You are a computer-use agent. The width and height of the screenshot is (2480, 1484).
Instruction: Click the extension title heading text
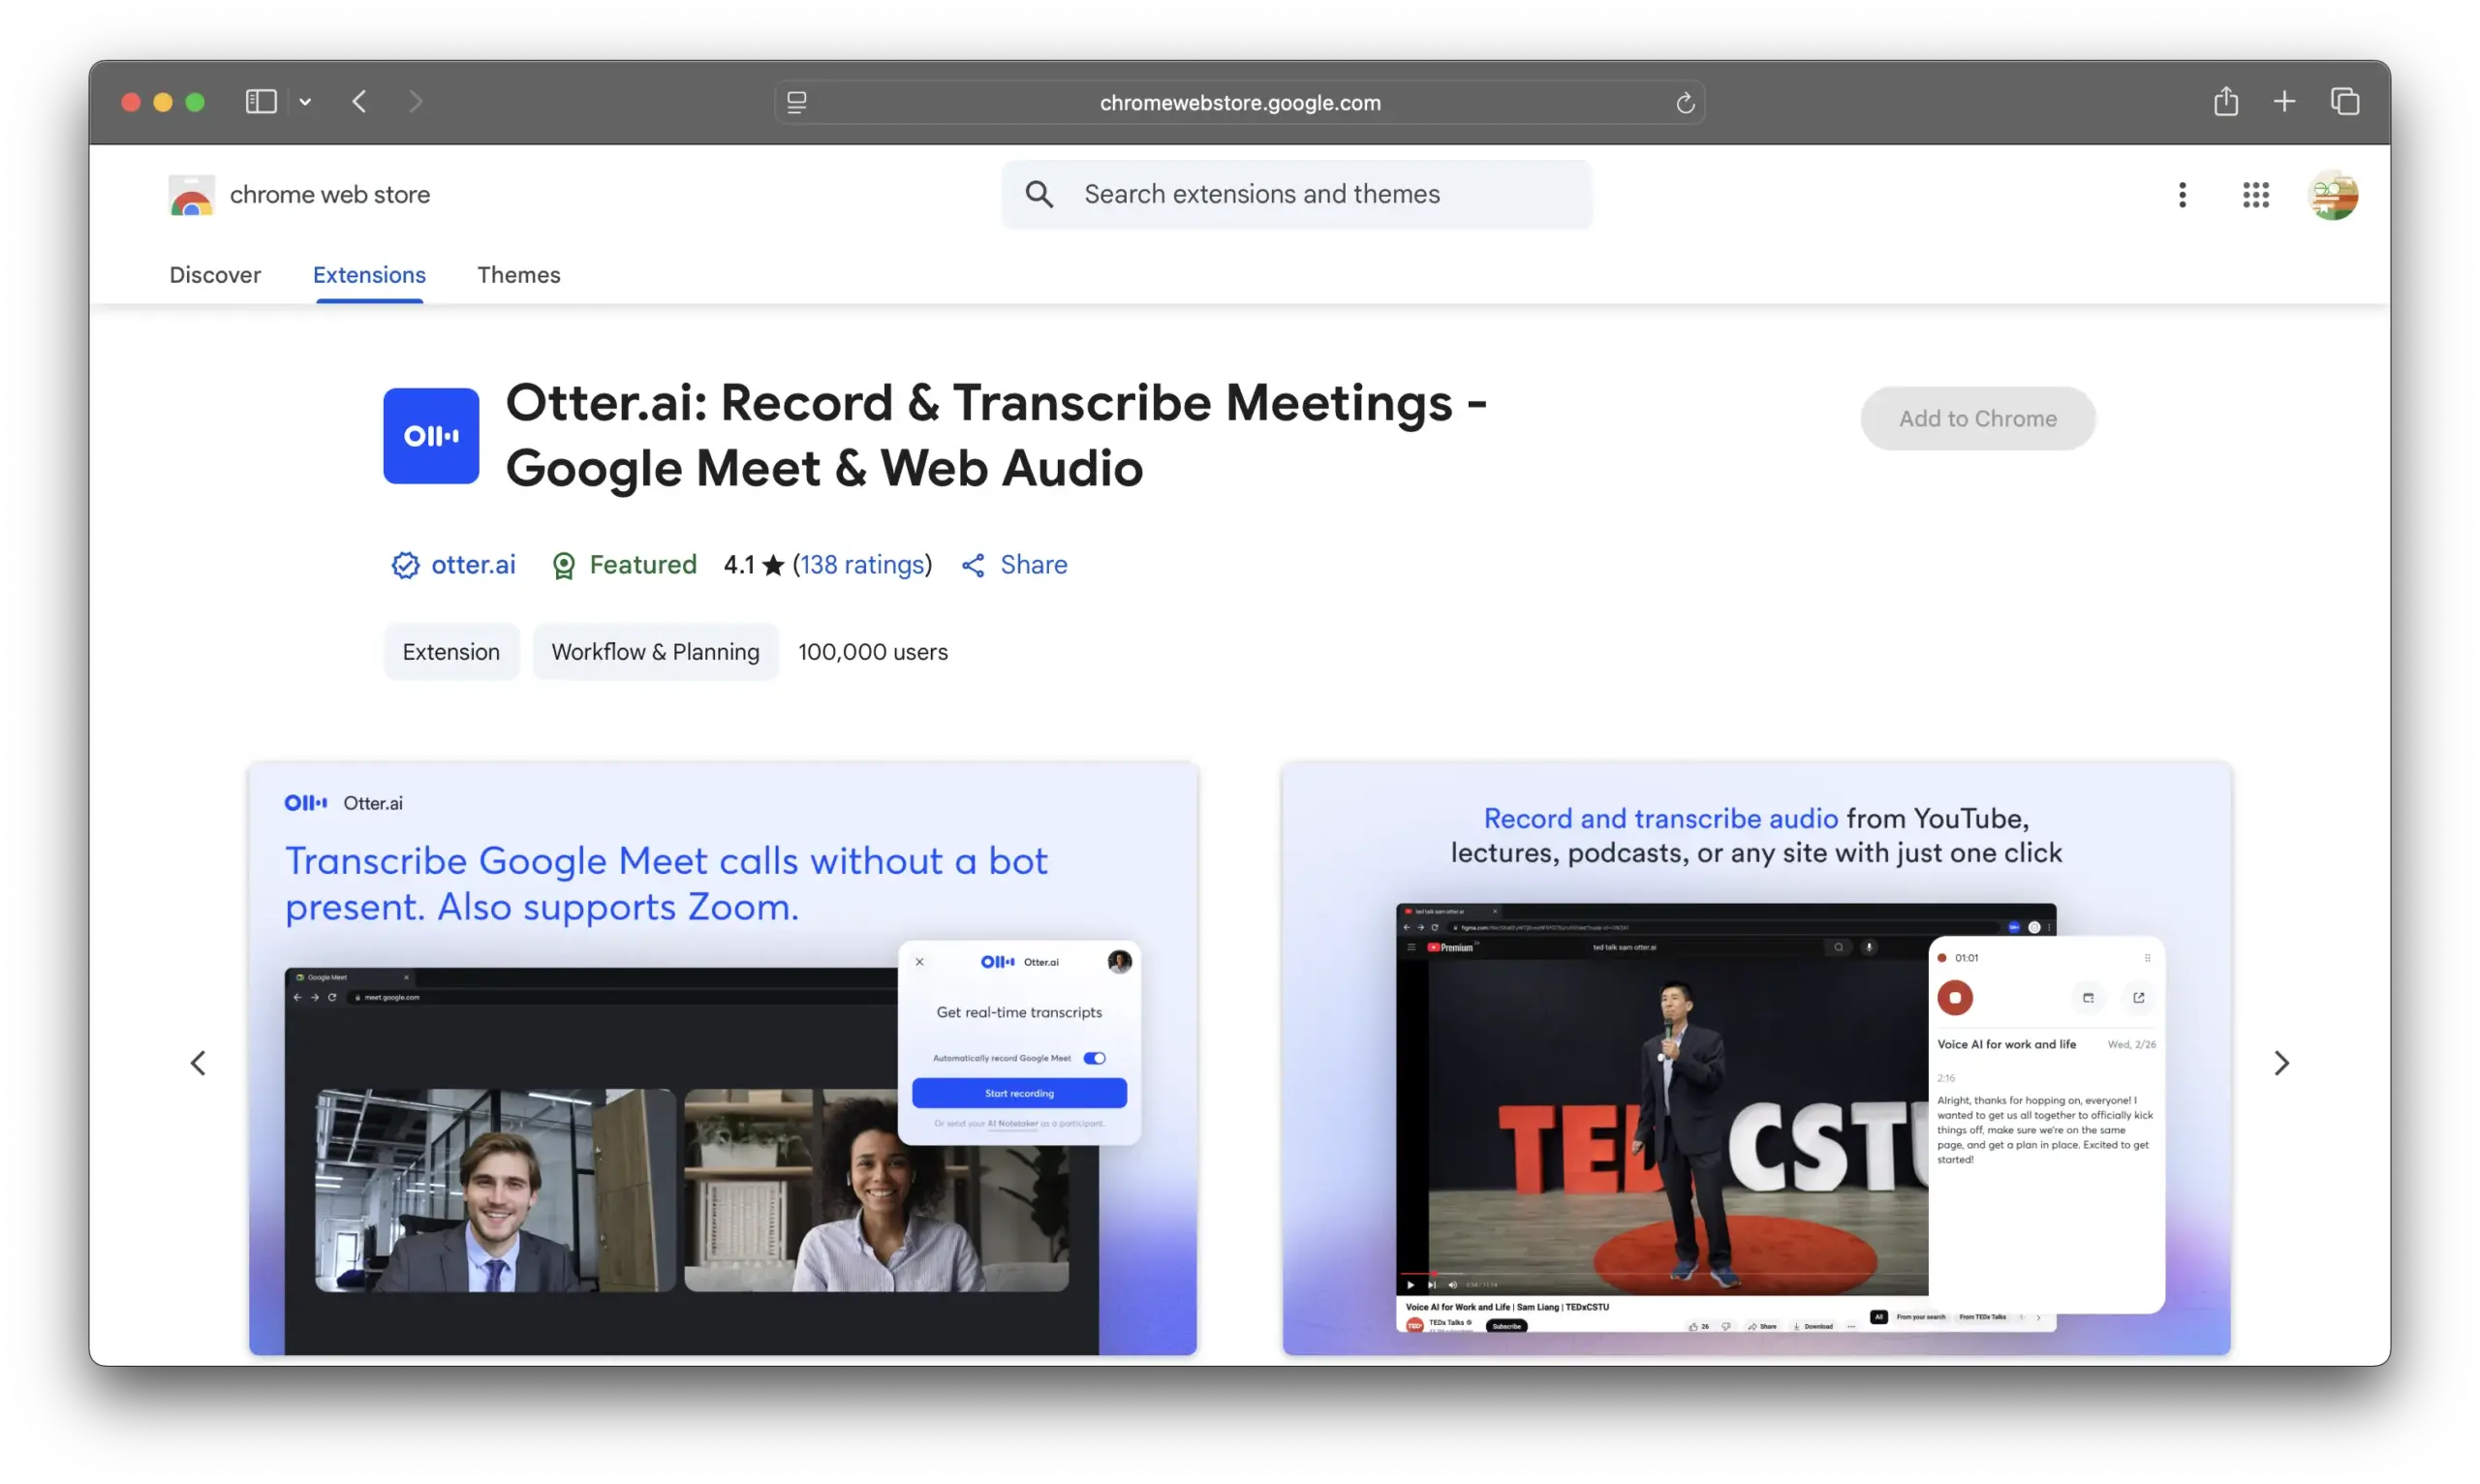pyautogui.click(x=996, y=435)
